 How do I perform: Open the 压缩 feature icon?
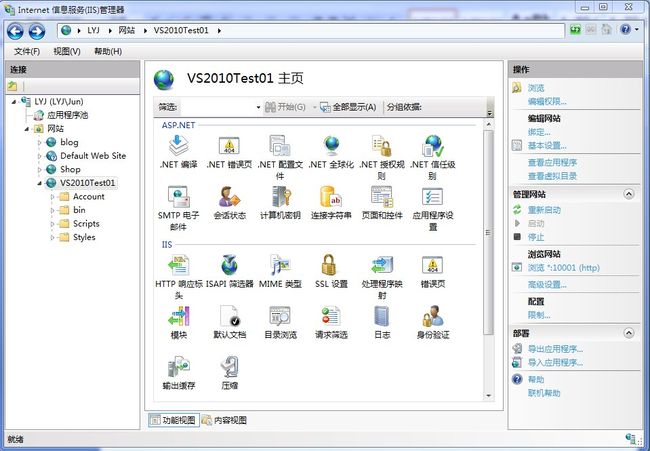tap(229, 367)
